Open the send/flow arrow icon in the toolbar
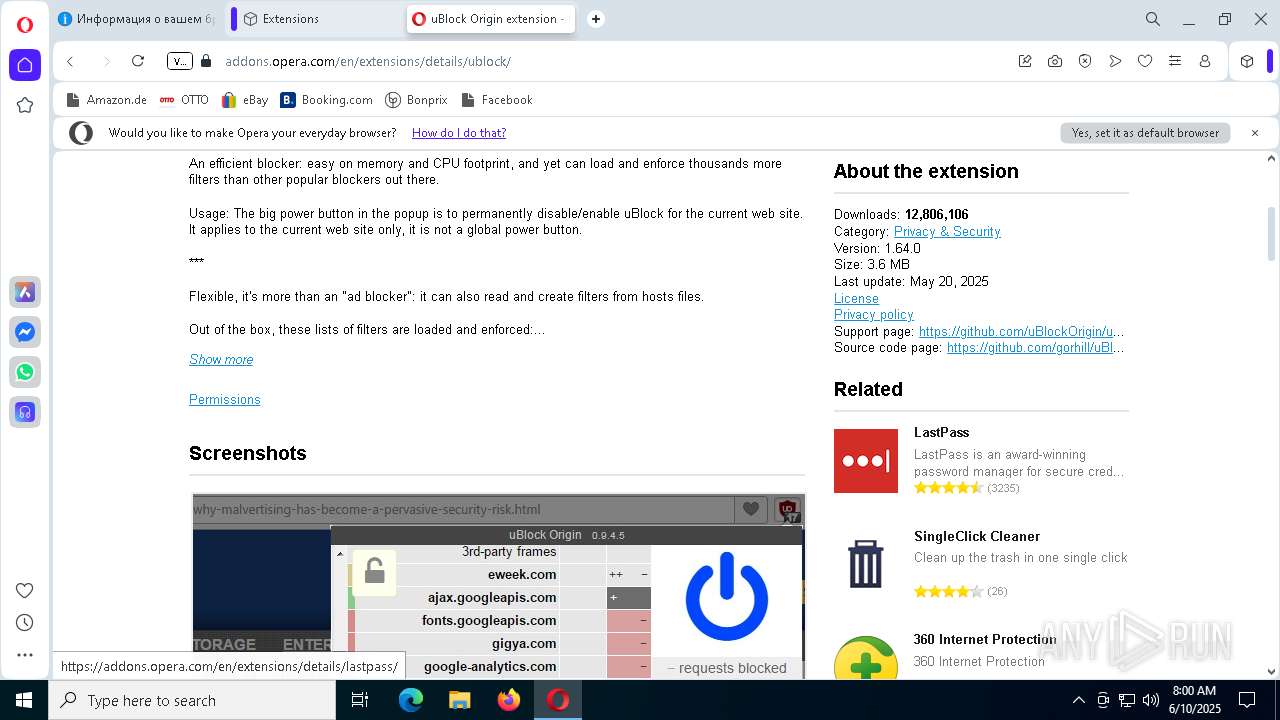This screenshot has width=1280, height=720. point(1115,61)
